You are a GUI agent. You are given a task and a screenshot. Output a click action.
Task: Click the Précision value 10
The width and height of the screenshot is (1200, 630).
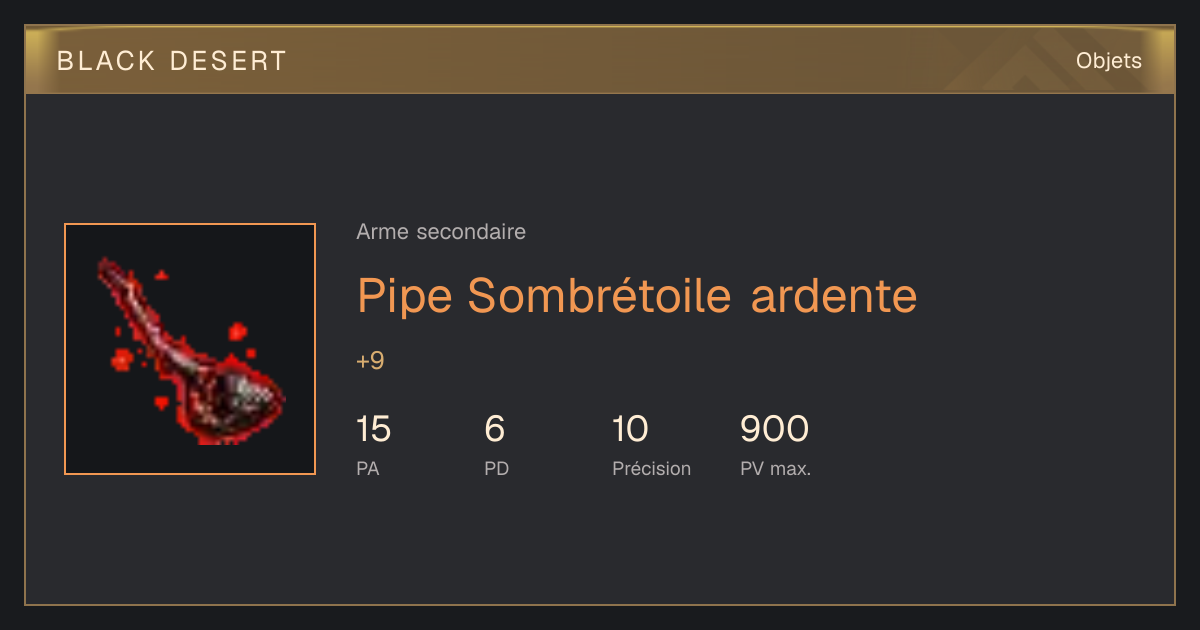(x=630, y=429)
